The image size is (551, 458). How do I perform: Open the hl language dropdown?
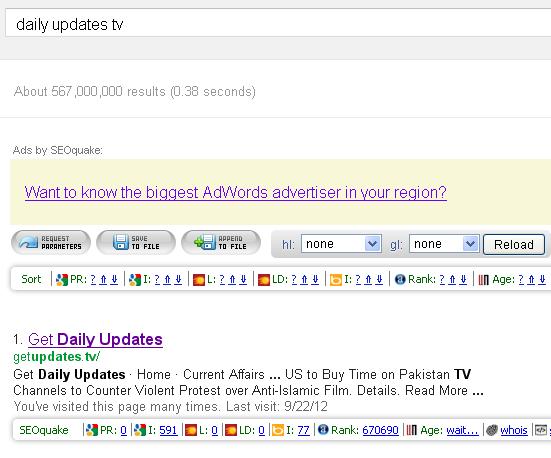click(x=341, y=244)
